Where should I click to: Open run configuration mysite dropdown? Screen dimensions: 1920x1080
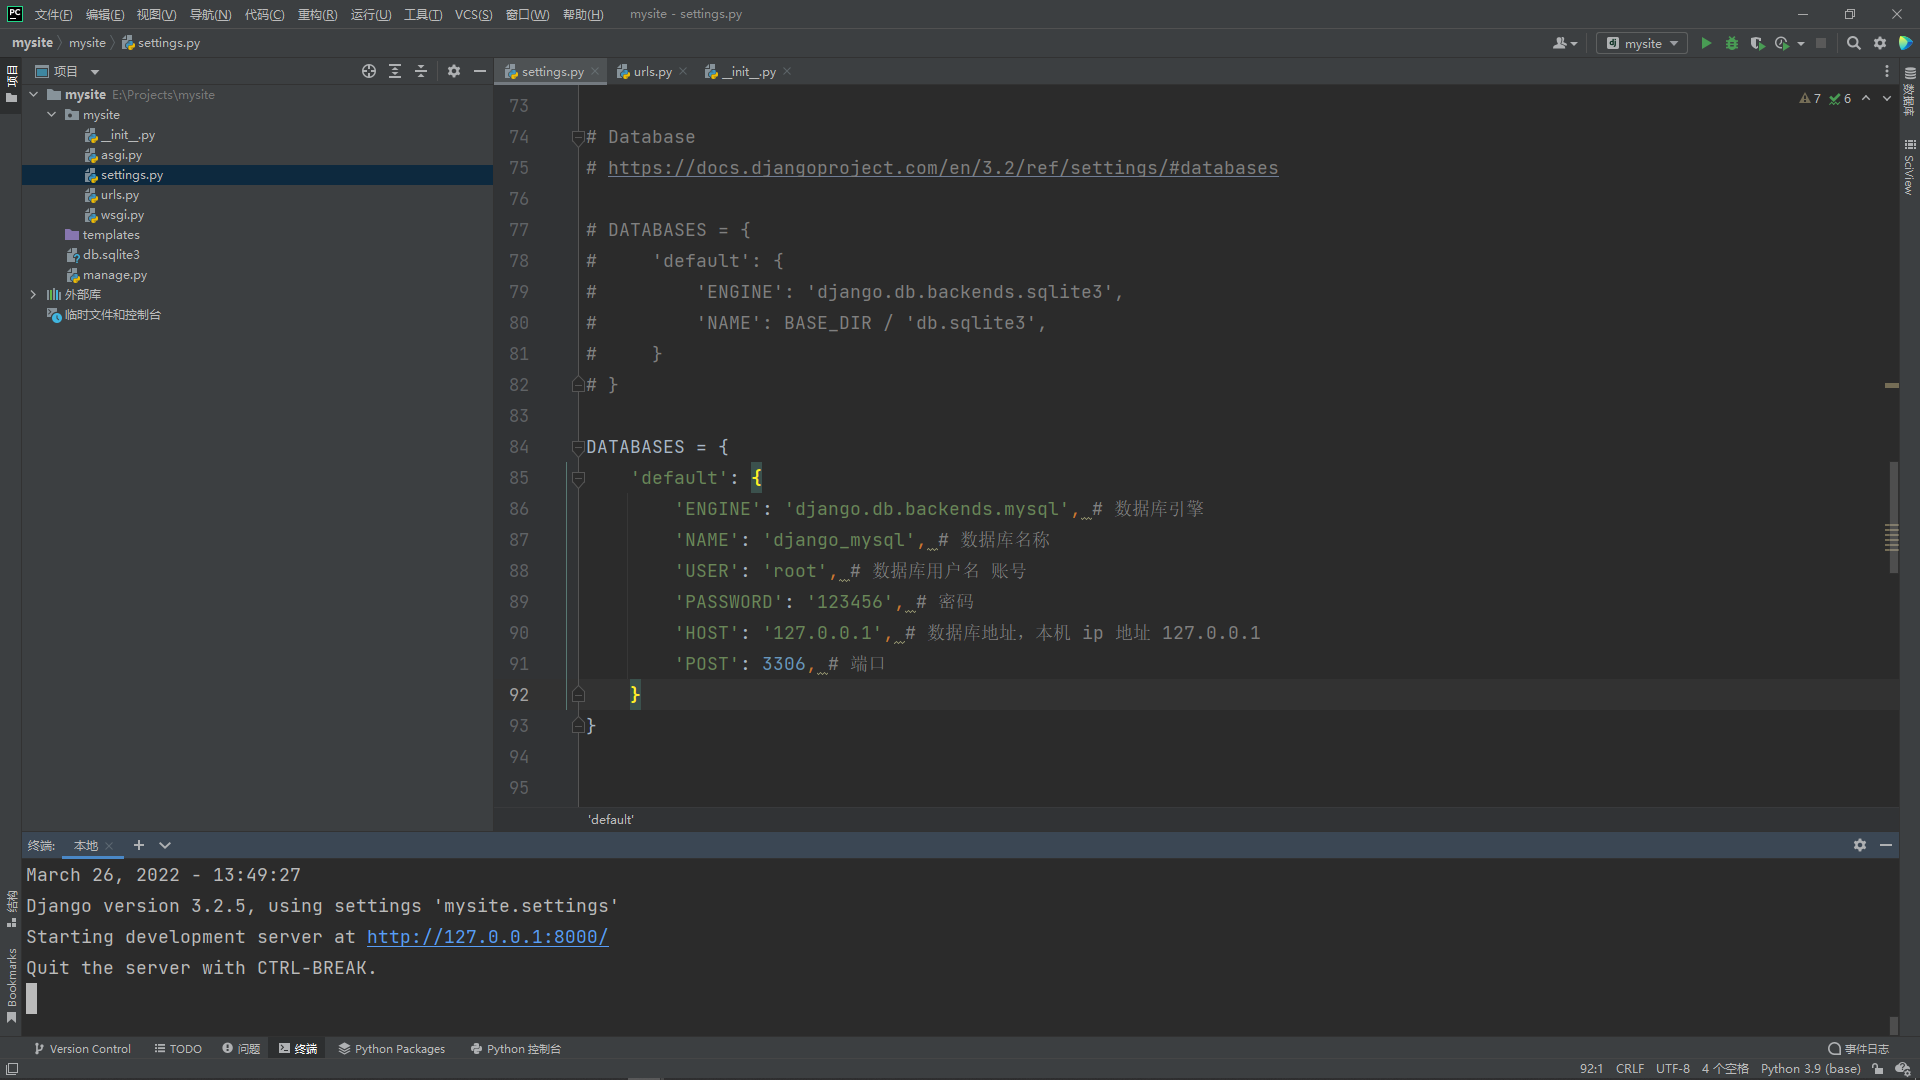pyautogui.click(x=1642, y=43)
